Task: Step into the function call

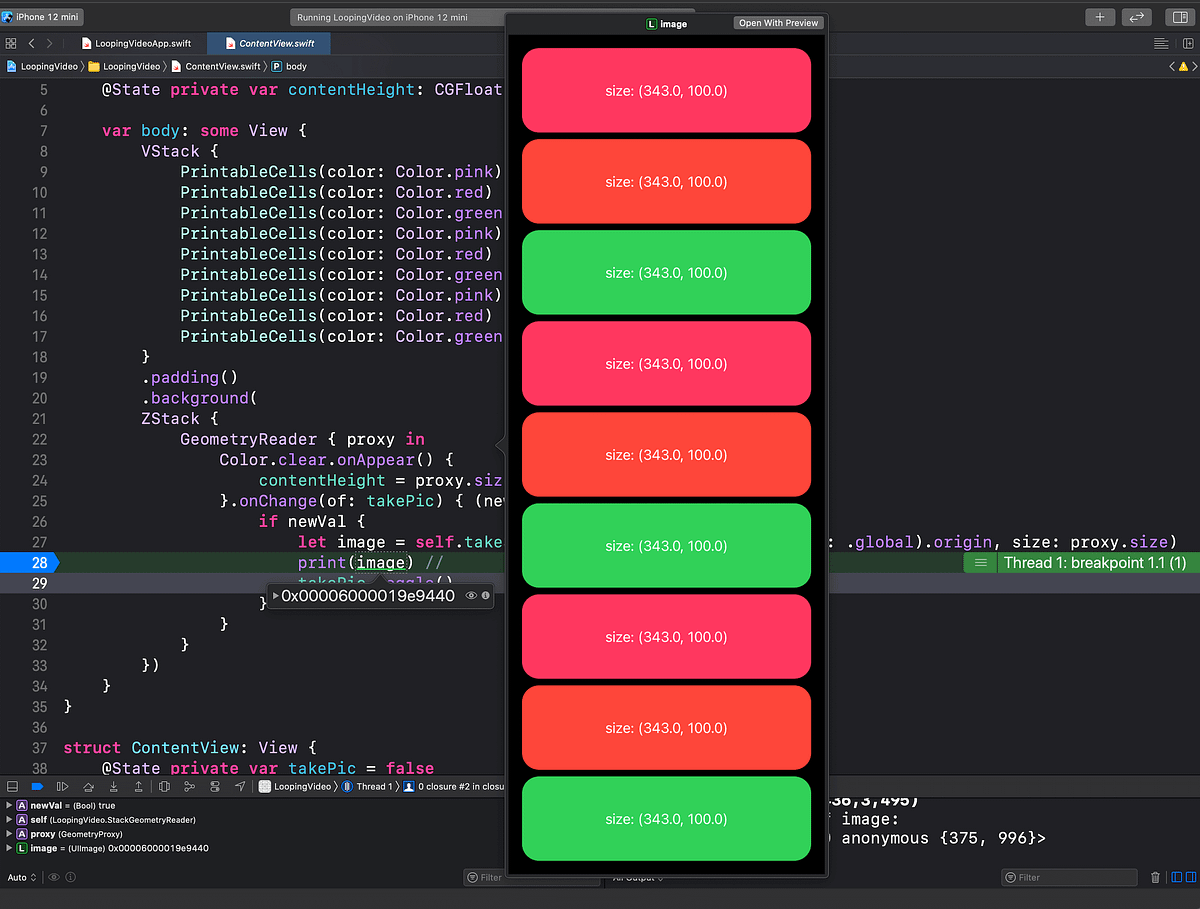Action: [x=113, y=787]
